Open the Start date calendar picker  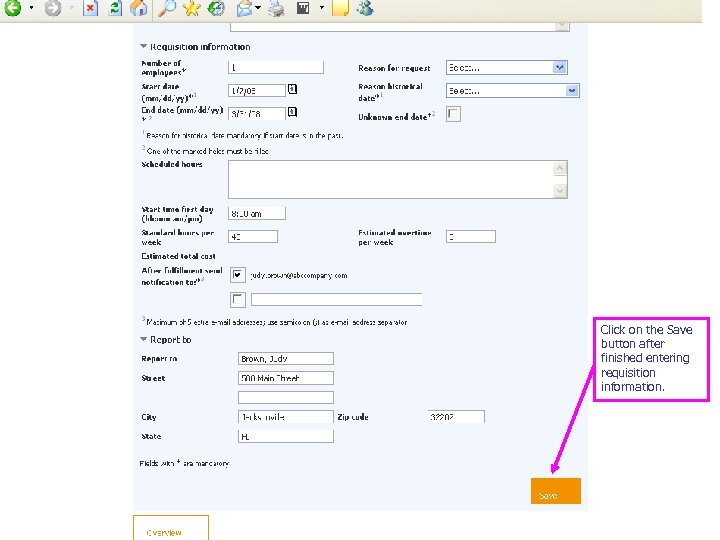pos(292,89)
